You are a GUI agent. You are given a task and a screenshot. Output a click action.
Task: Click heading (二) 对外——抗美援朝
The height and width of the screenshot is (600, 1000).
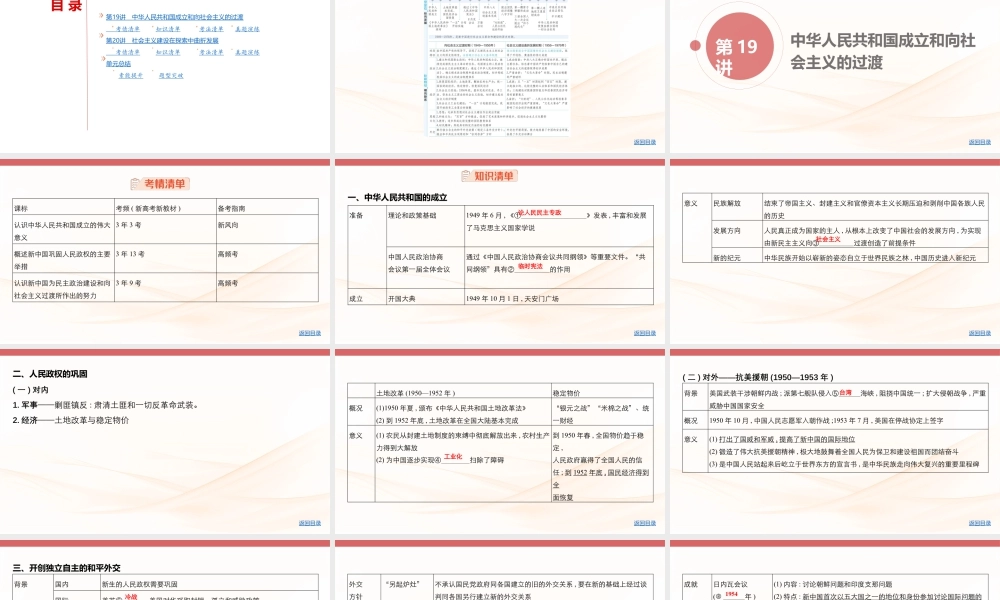(758, 377)
